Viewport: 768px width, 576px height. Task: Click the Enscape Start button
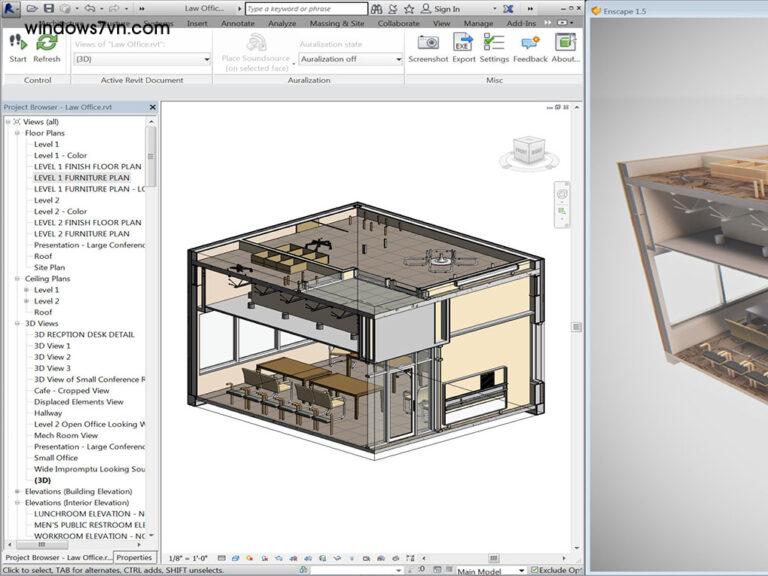pos(18,48)
